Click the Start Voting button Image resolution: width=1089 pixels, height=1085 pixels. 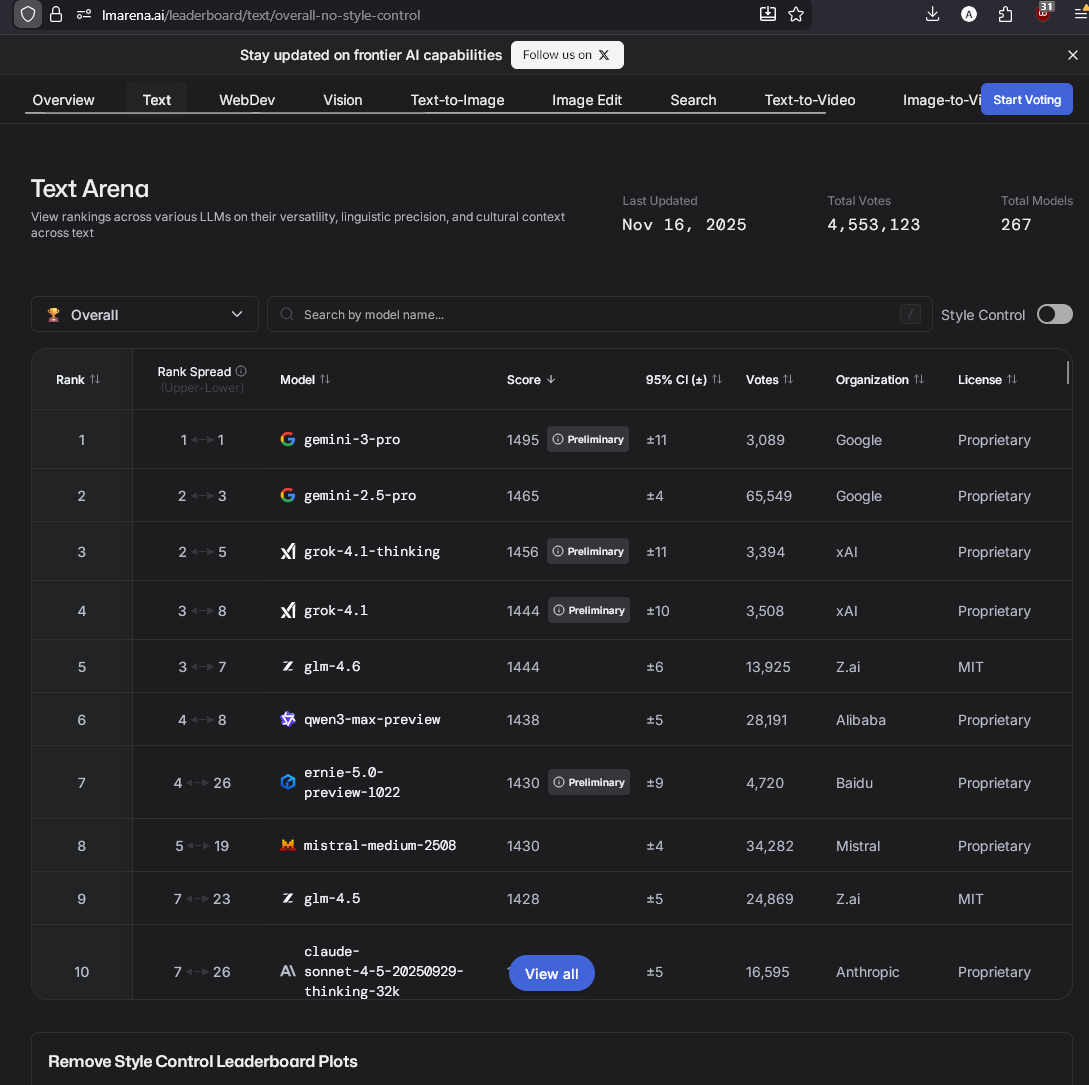(1026, 99)
